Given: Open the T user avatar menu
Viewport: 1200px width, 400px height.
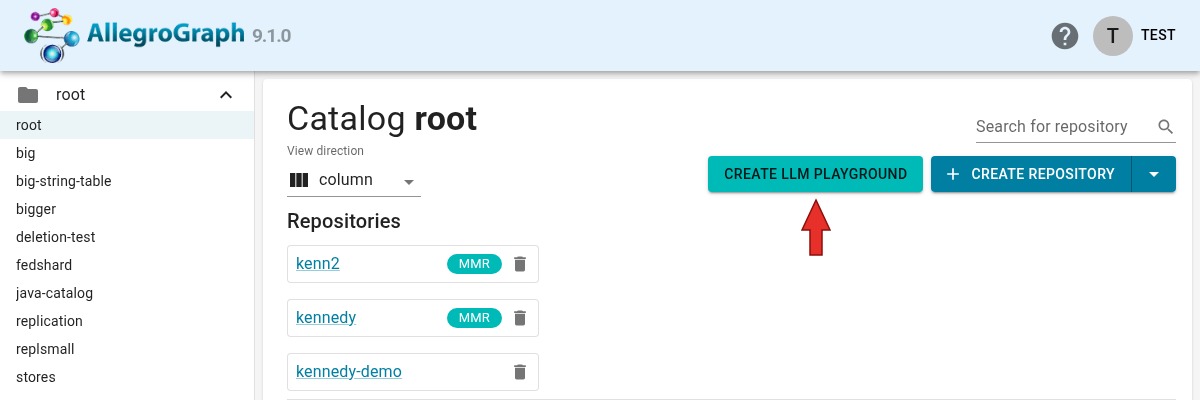Looking at the screenshot, I should click(1113, 35).
